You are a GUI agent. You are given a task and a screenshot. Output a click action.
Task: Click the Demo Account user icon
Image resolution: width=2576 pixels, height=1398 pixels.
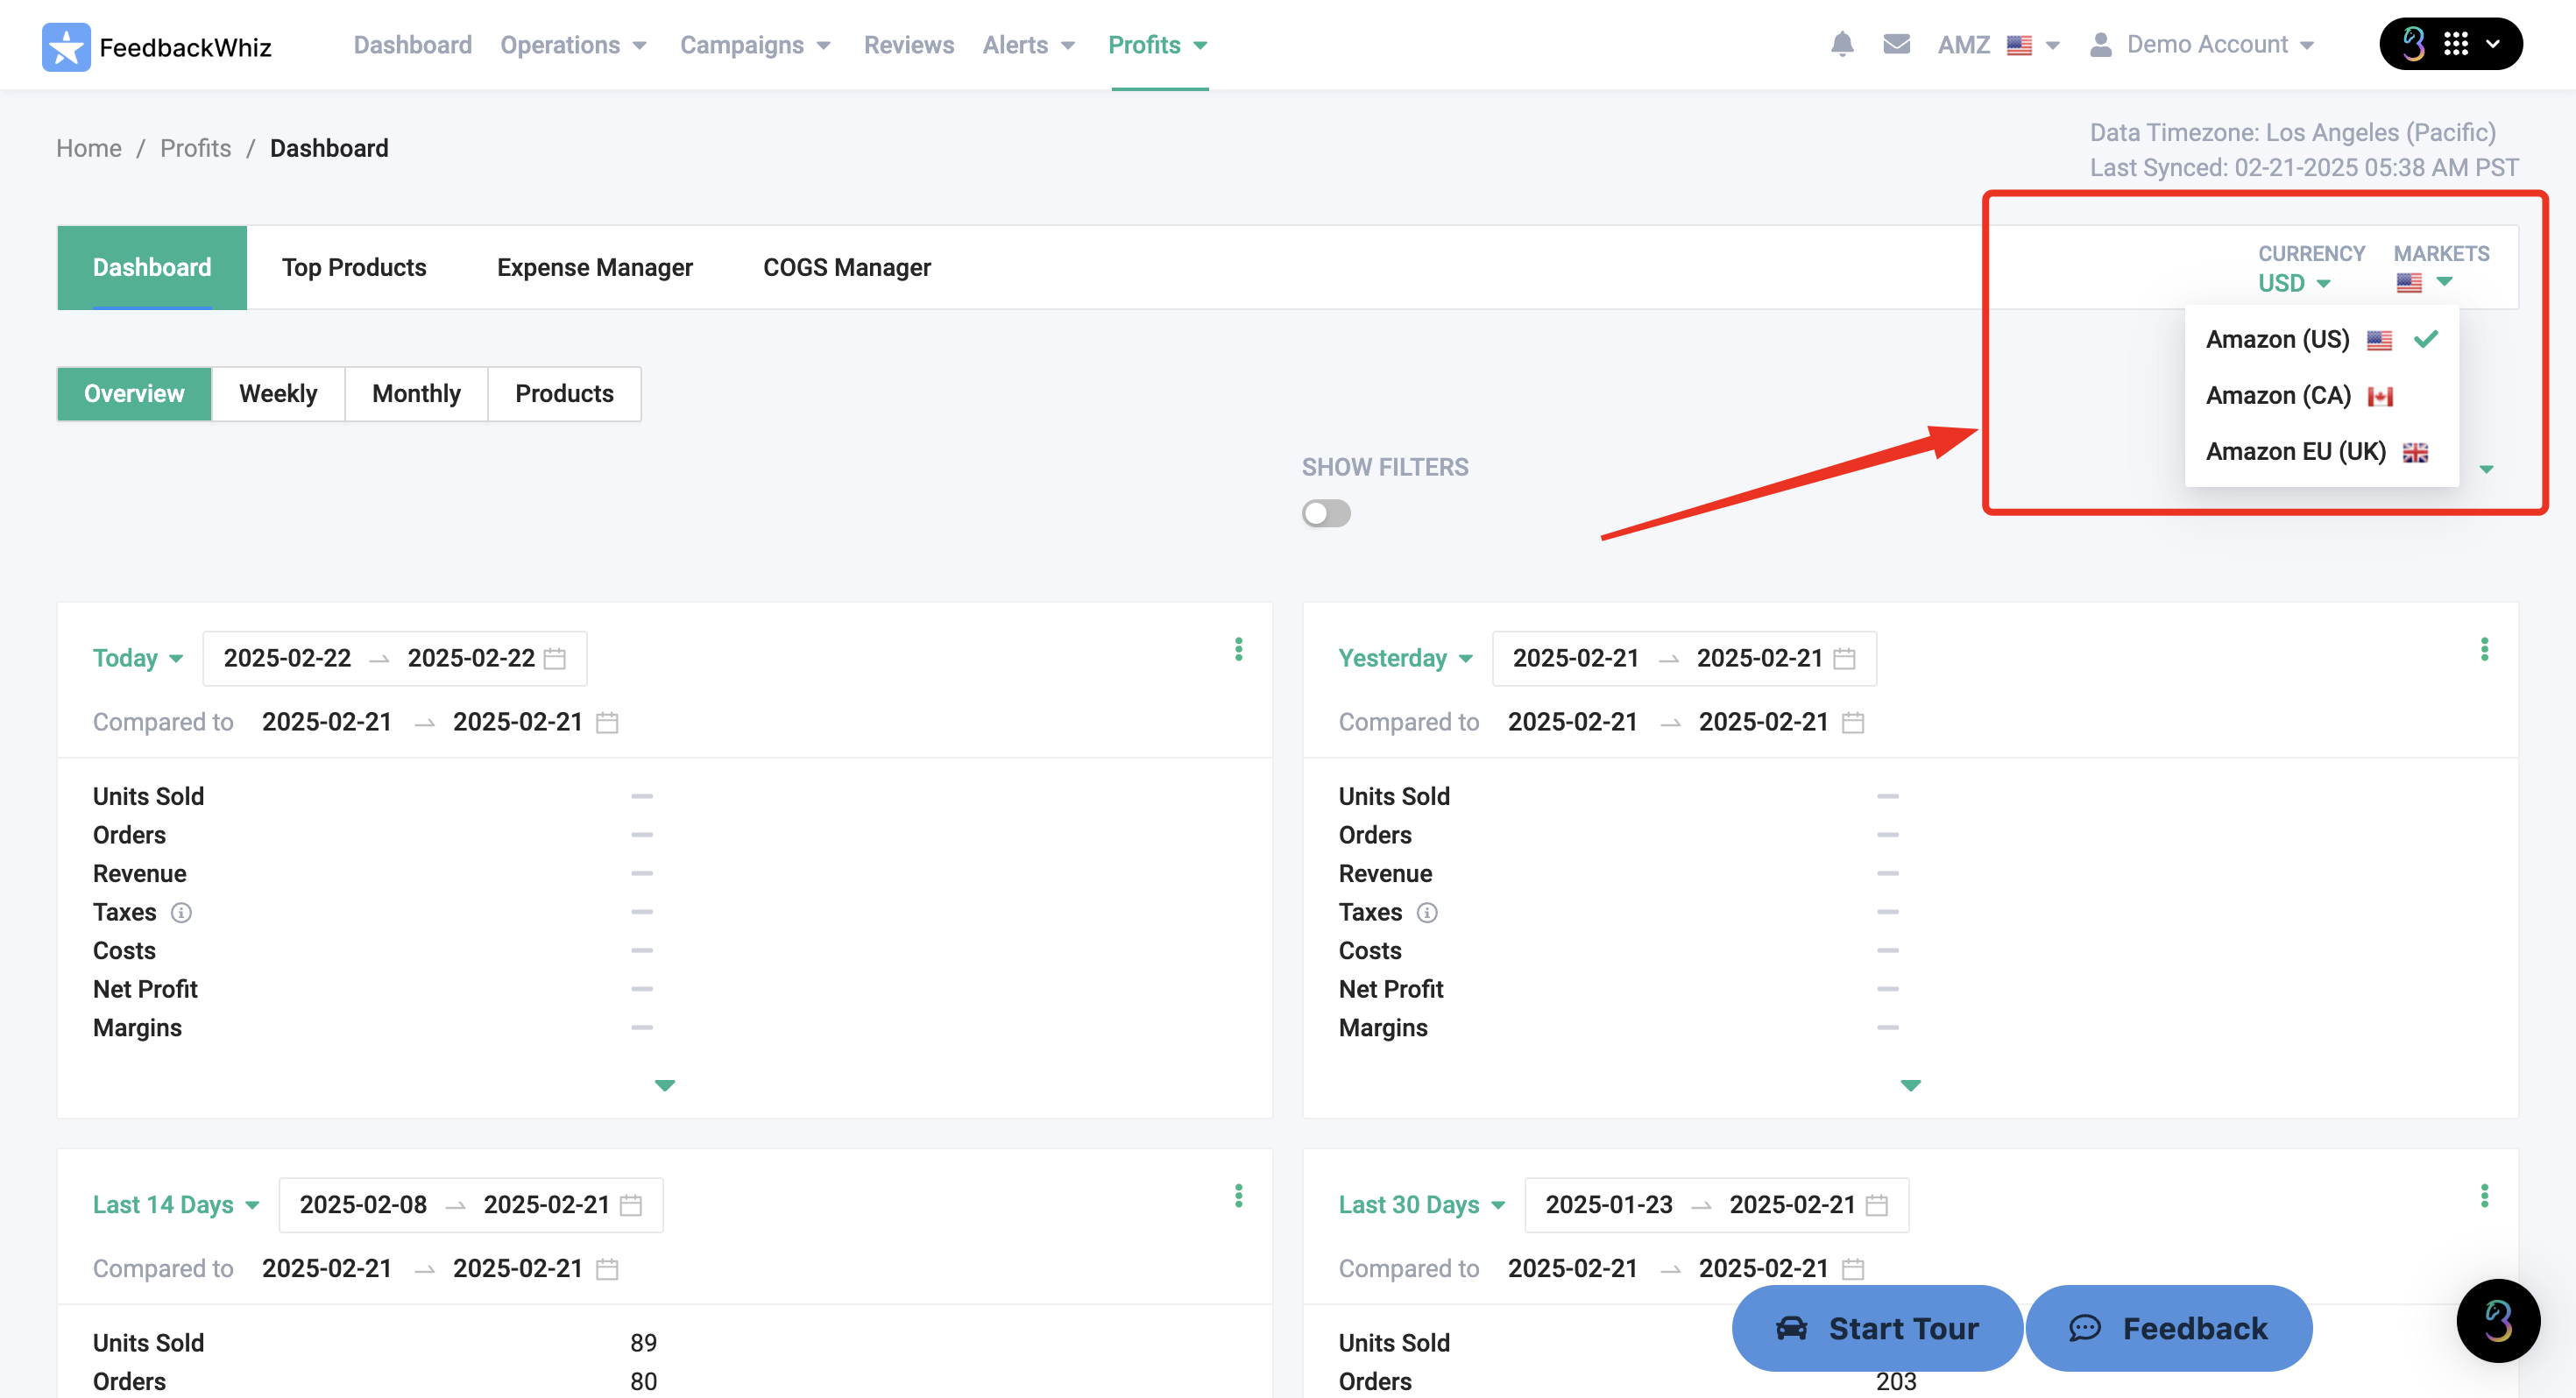coord(2100,45)
